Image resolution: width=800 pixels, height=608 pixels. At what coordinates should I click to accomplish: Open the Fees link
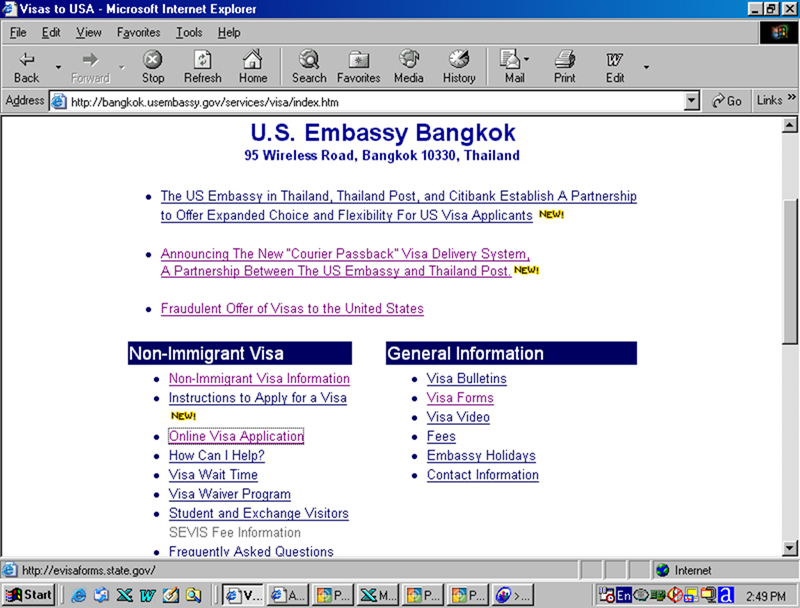(441, 437)
